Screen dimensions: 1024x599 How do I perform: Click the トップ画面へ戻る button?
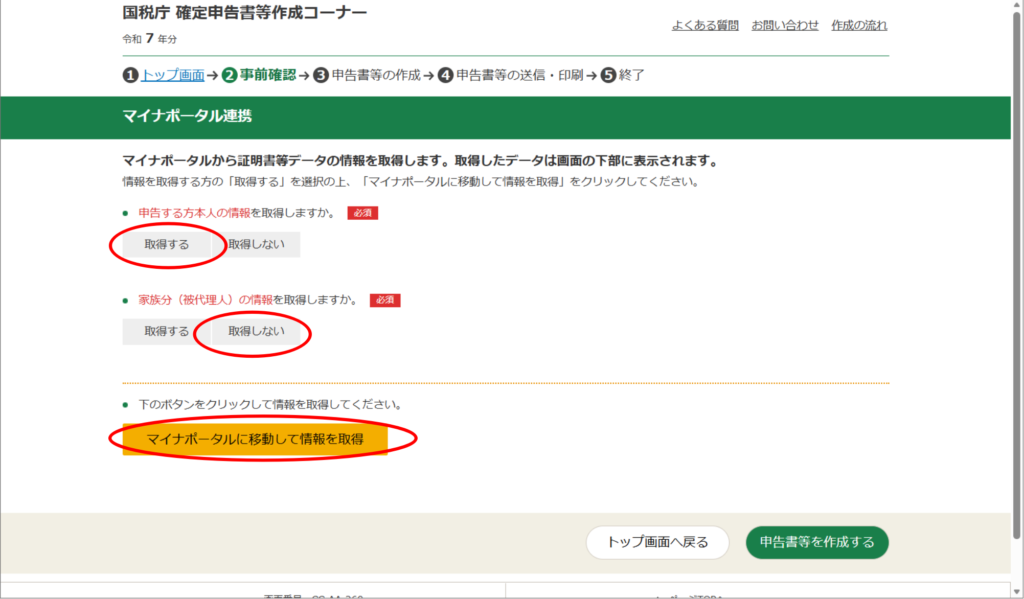pos(658,542)
